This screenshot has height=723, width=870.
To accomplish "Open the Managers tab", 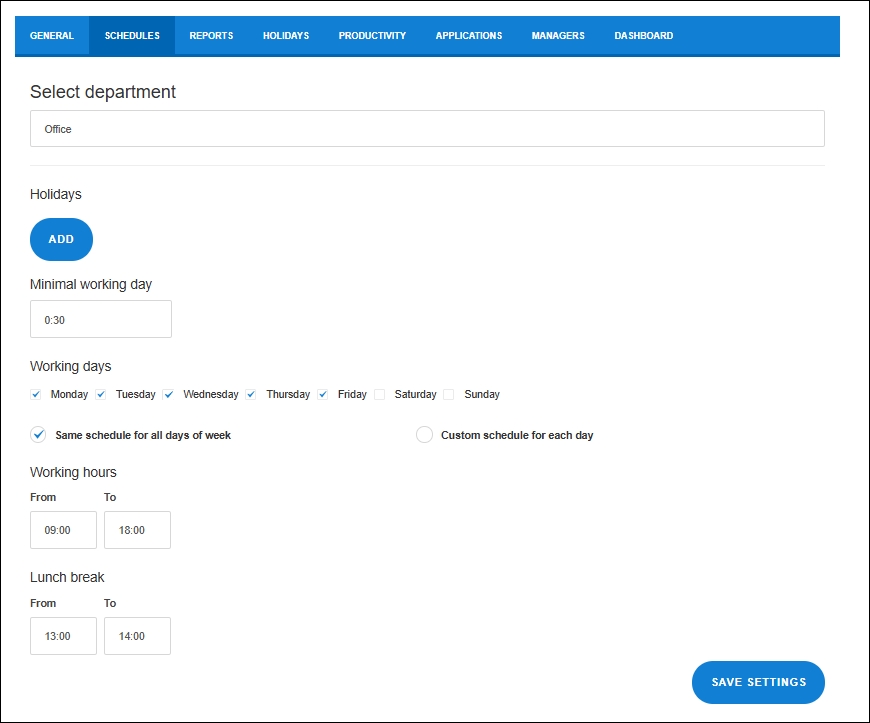I will click(558, 36).
